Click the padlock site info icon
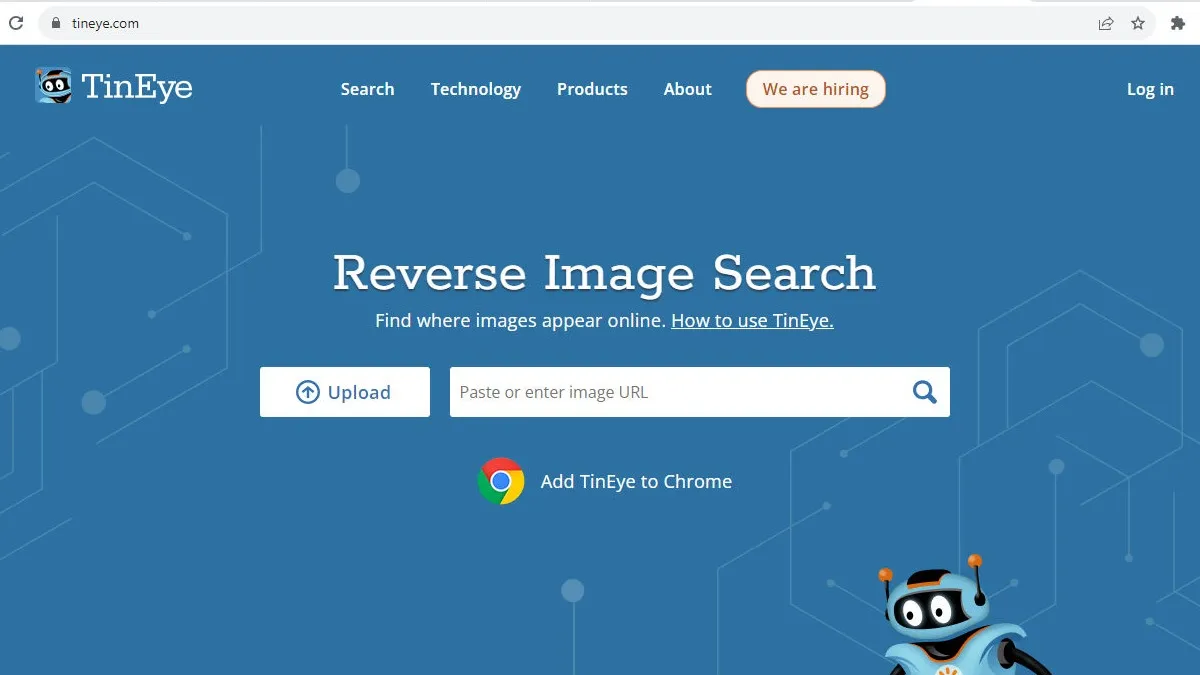Viewport: 1200px width, 675px height. 55,23
